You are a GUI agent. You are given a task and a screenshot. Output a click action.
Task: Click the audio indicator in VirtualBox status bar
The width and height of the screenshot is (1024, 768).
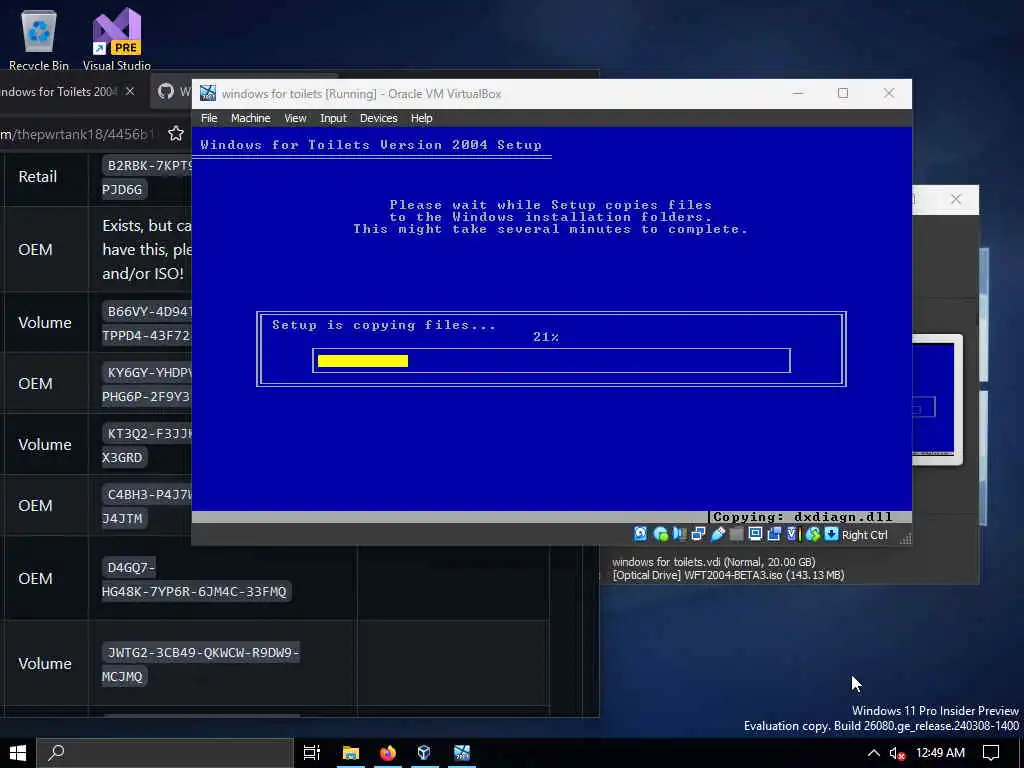click(x=680, y=534)
